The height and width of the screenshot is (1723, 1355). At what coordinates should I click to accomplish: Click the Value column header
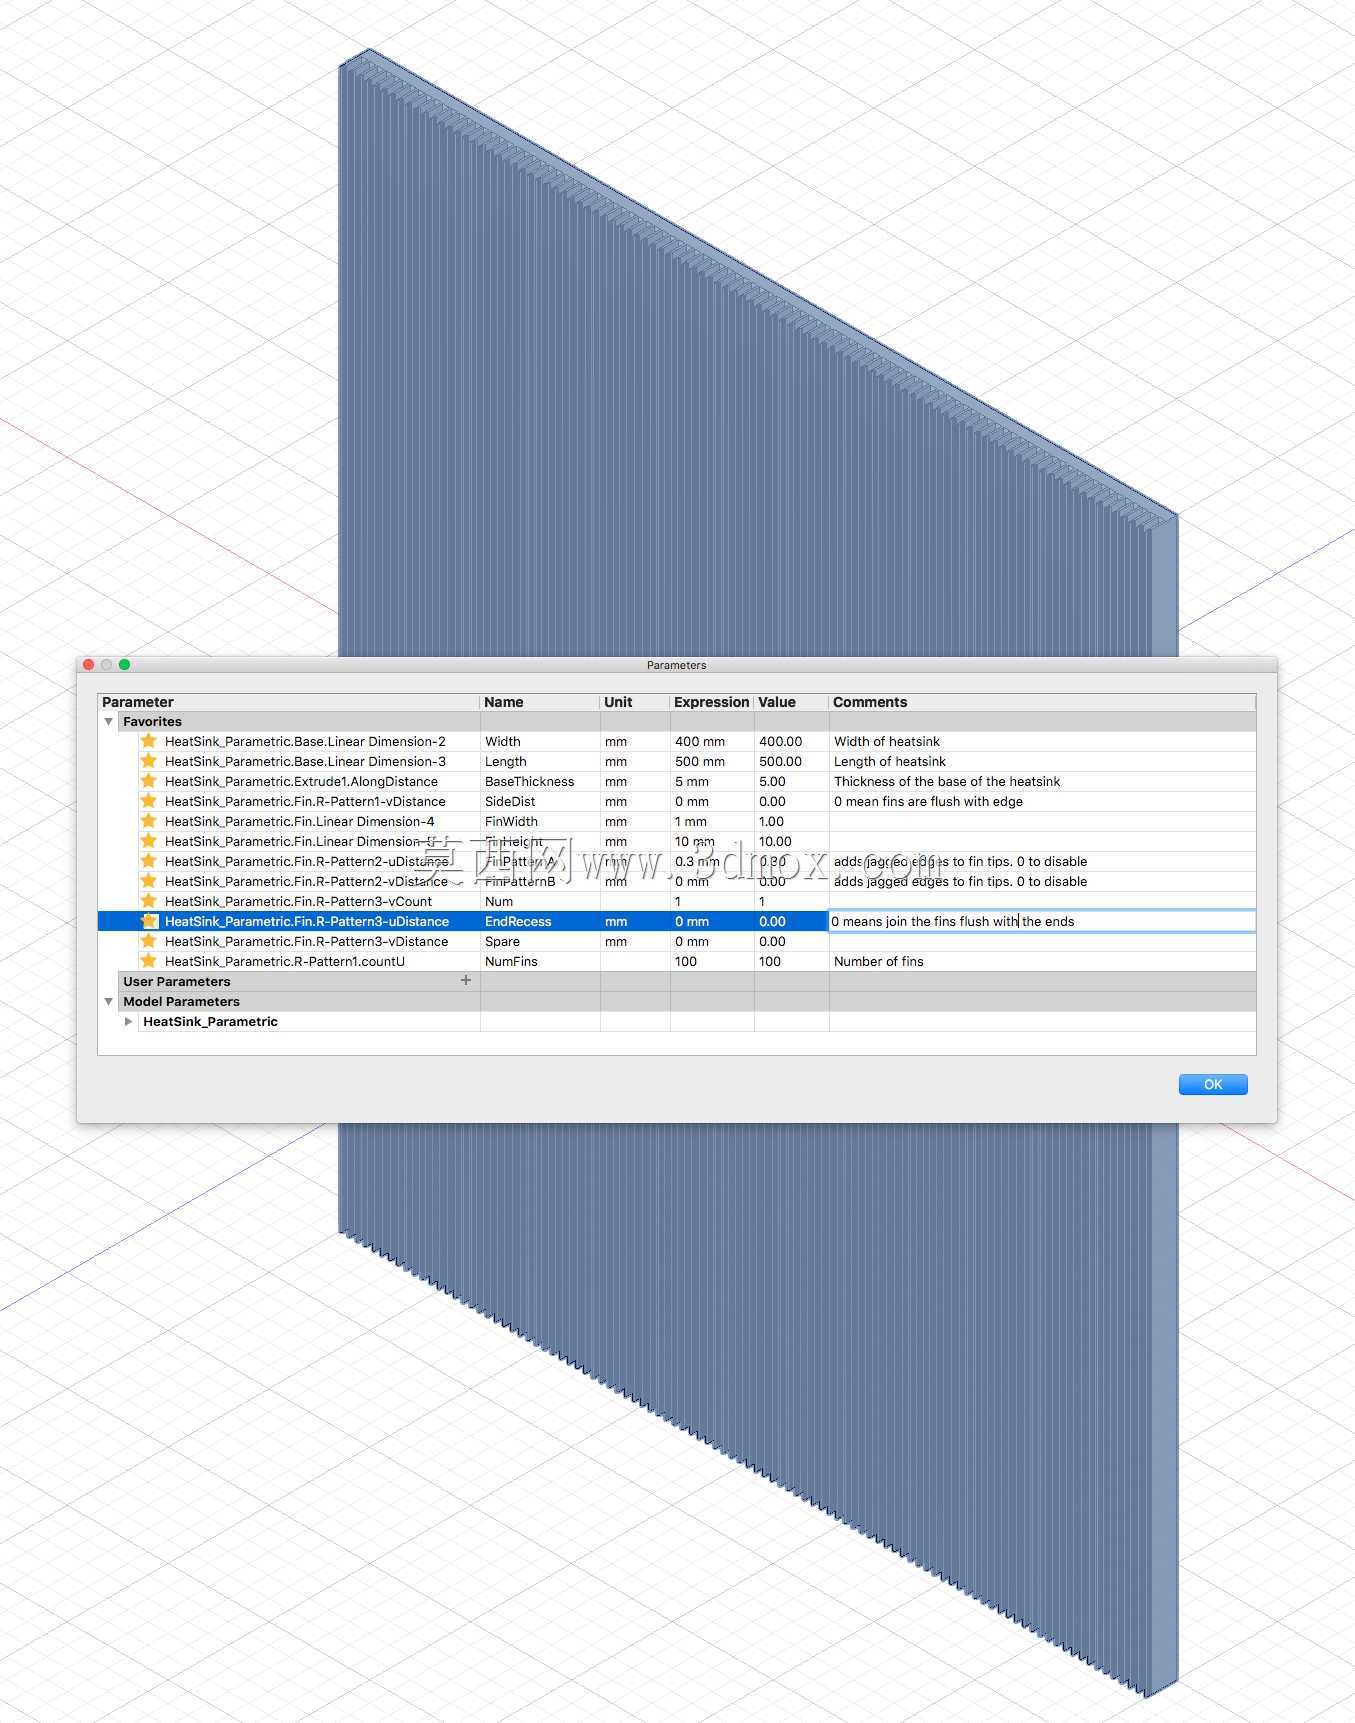[x=791, y=702]
